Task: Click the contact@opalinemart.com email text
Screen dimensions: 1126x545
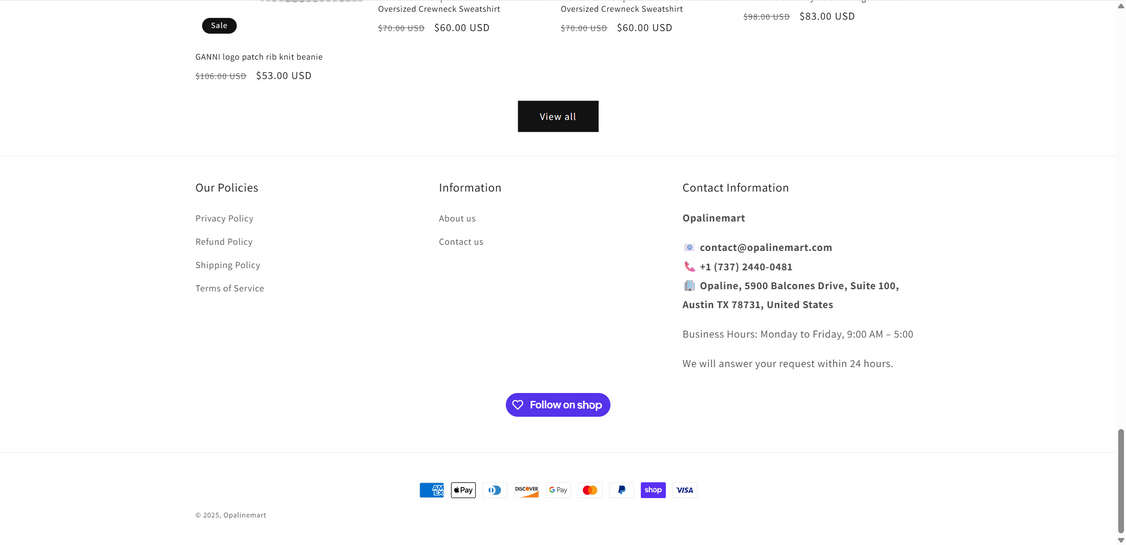Action: (x=766, y=247)
